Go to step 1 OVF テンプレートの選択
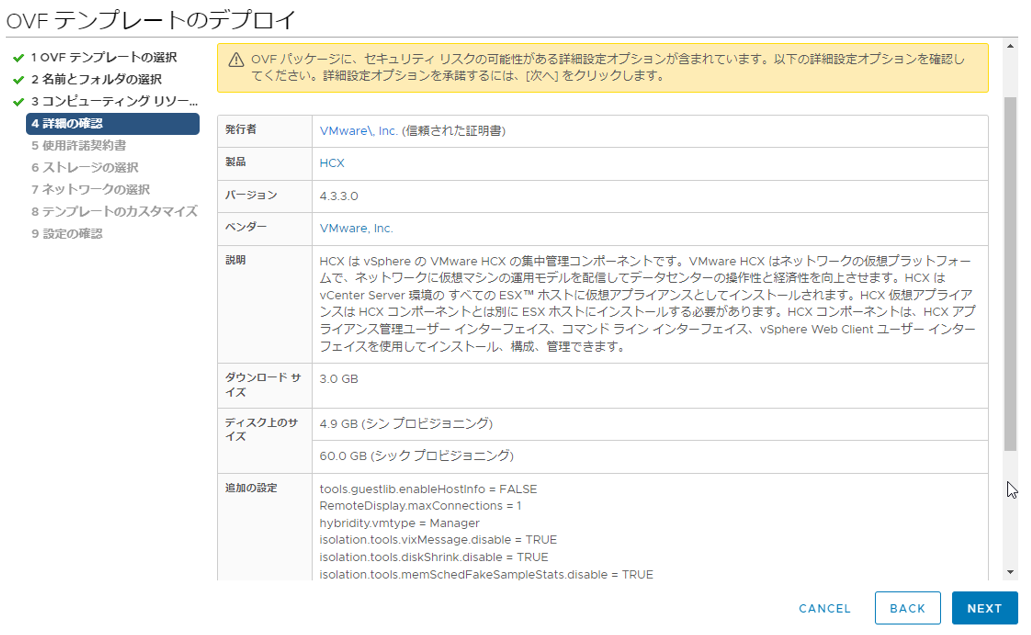Image resolution: width=1031 pixels, height=635 pixels. (104, 58)
